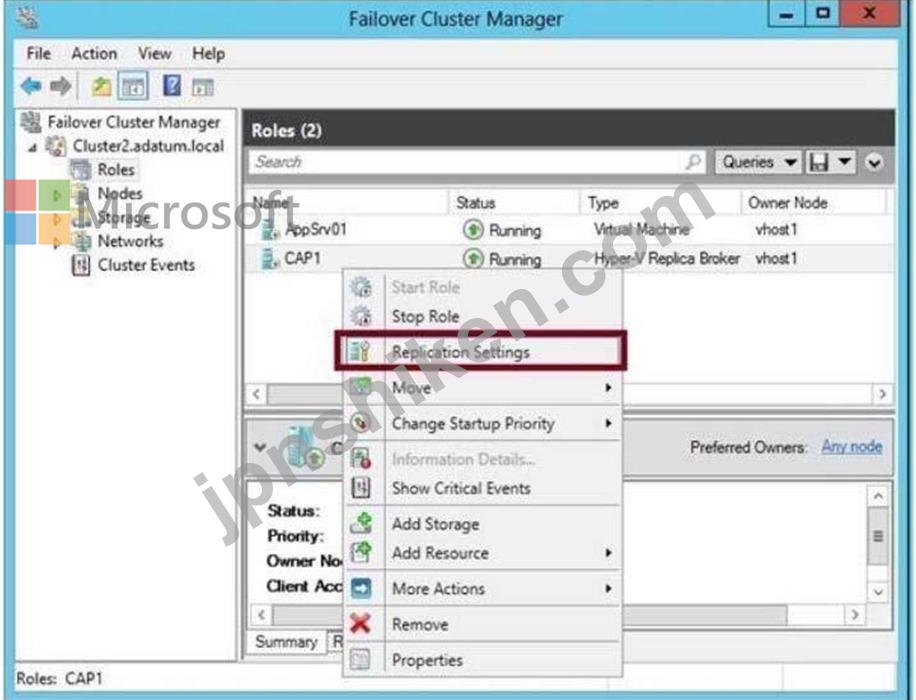
Task: Sort roles by Owner Node column
Action: tap(814, 202)
